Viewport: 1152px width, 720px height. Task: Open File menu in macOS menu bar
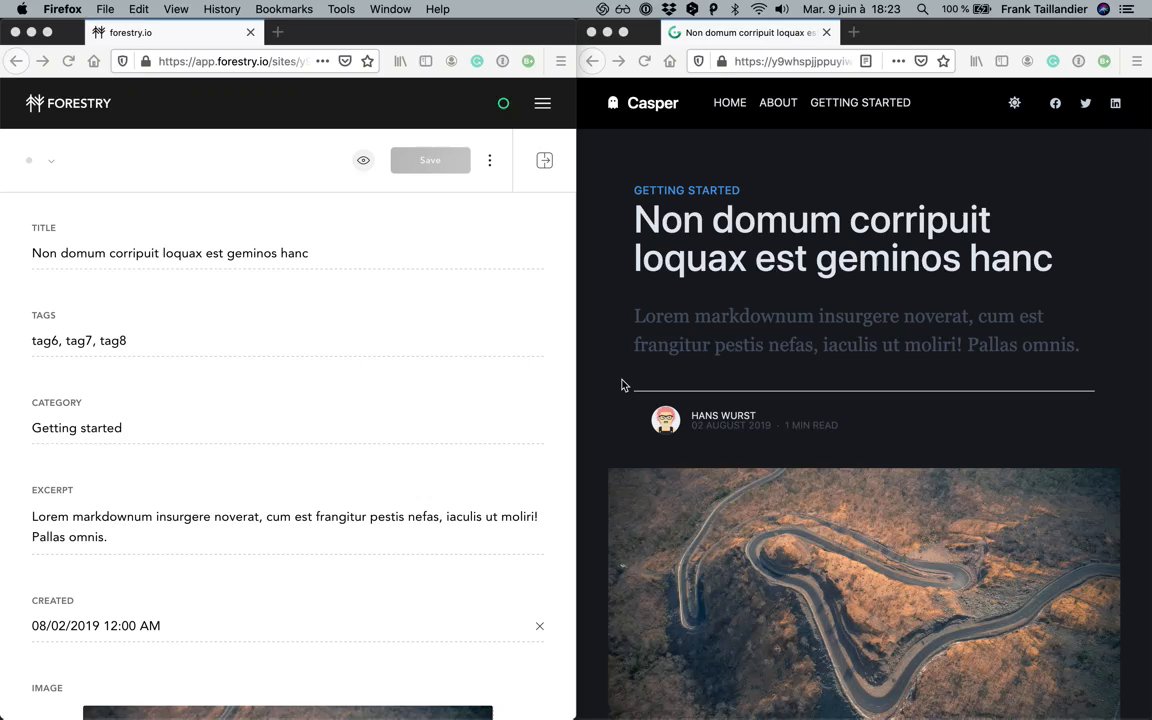[x=105, y=9]
